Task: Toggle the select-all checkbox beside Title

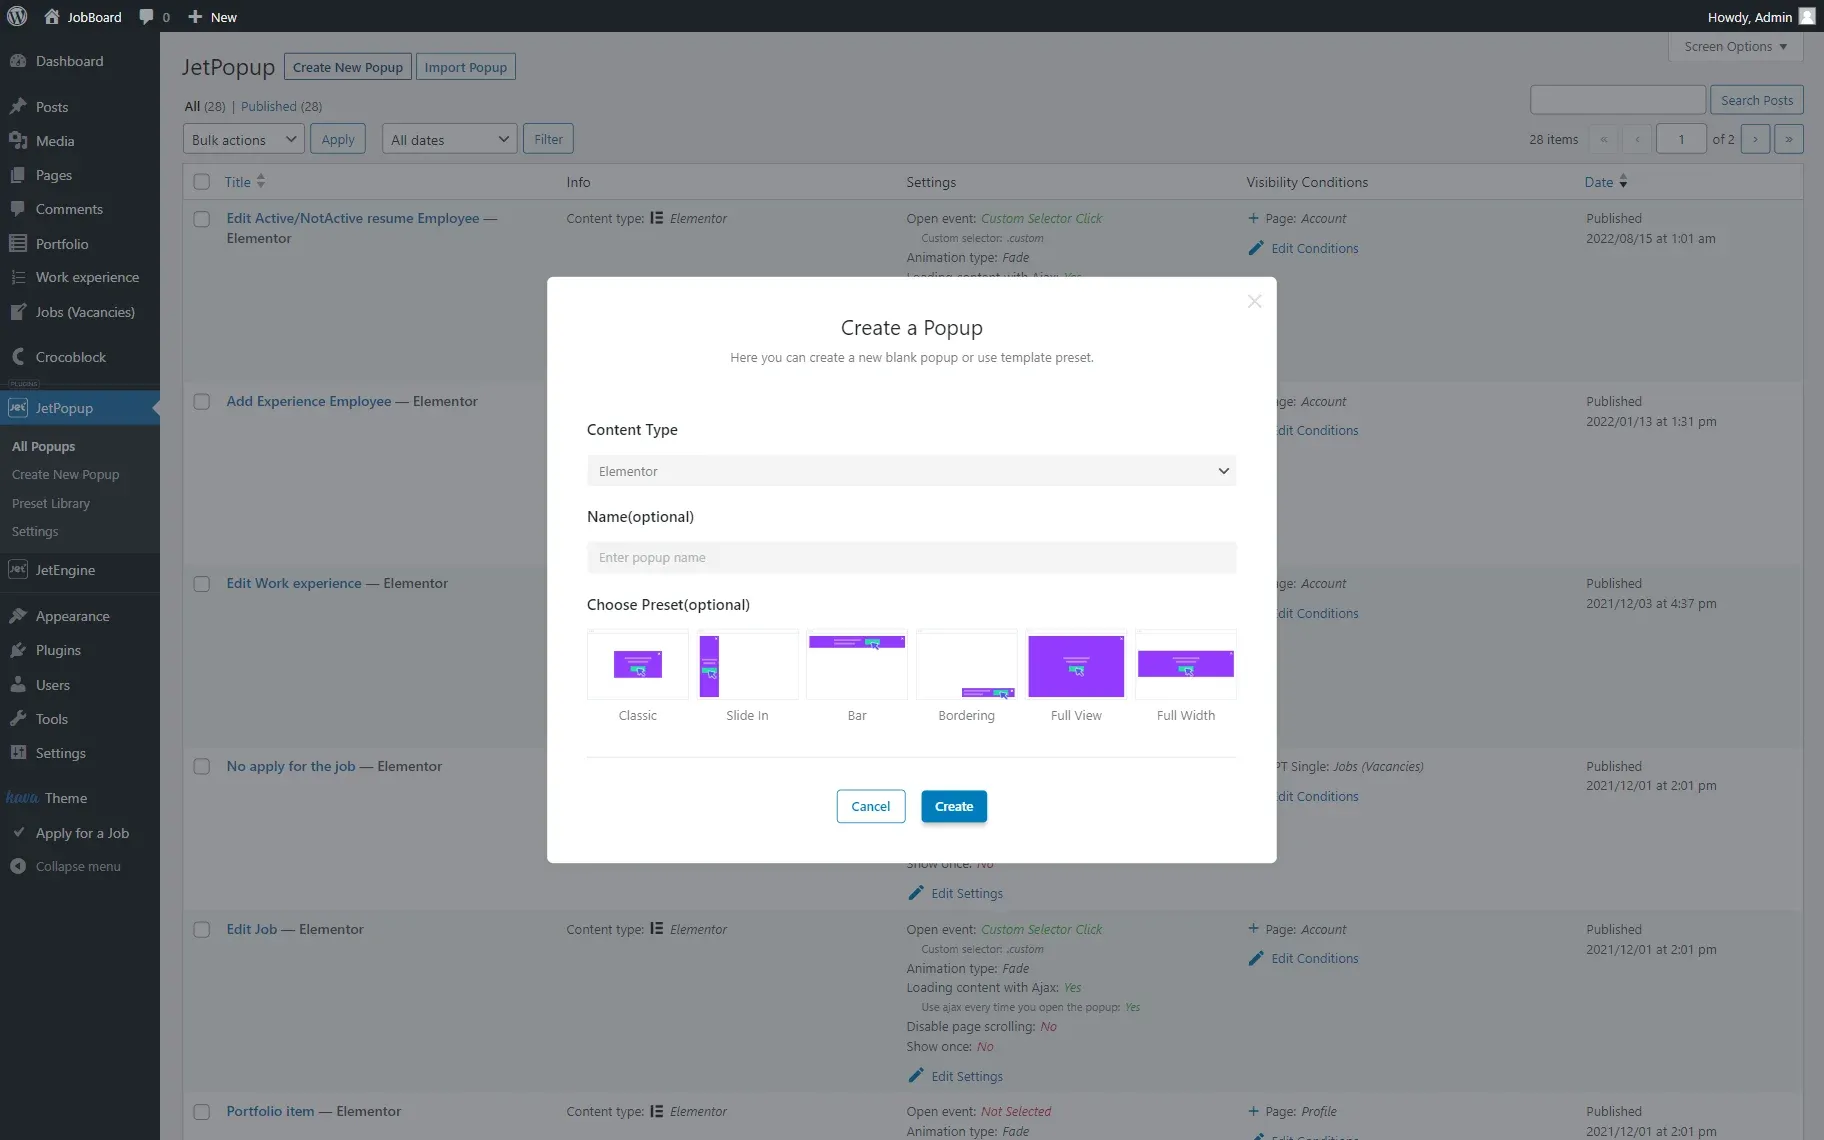Action: point(202,182)
